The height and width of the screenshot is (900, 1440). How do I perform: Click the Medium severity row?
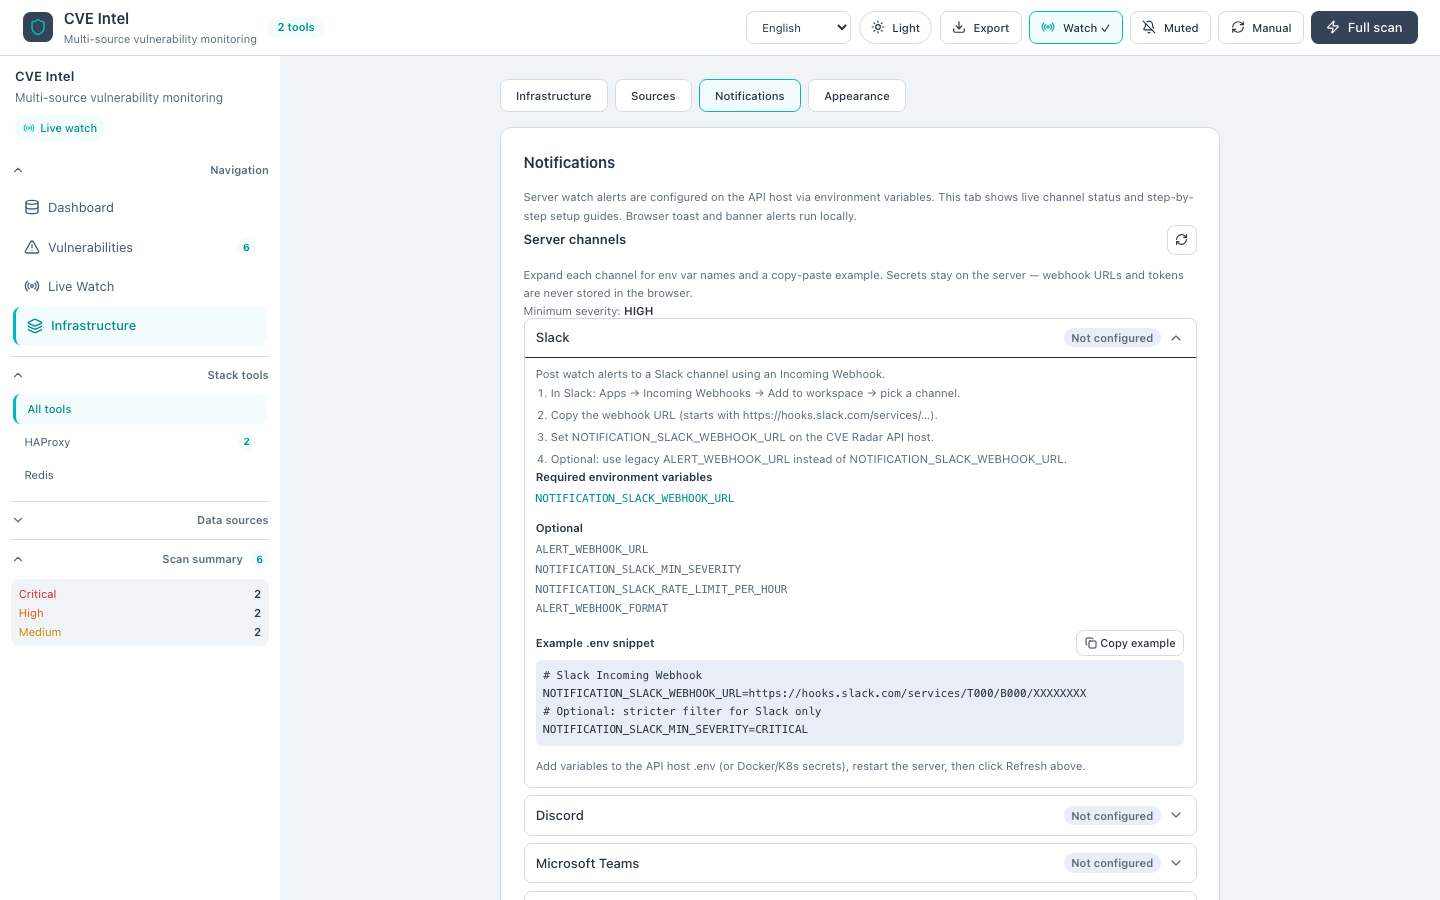tap(140, 632)
